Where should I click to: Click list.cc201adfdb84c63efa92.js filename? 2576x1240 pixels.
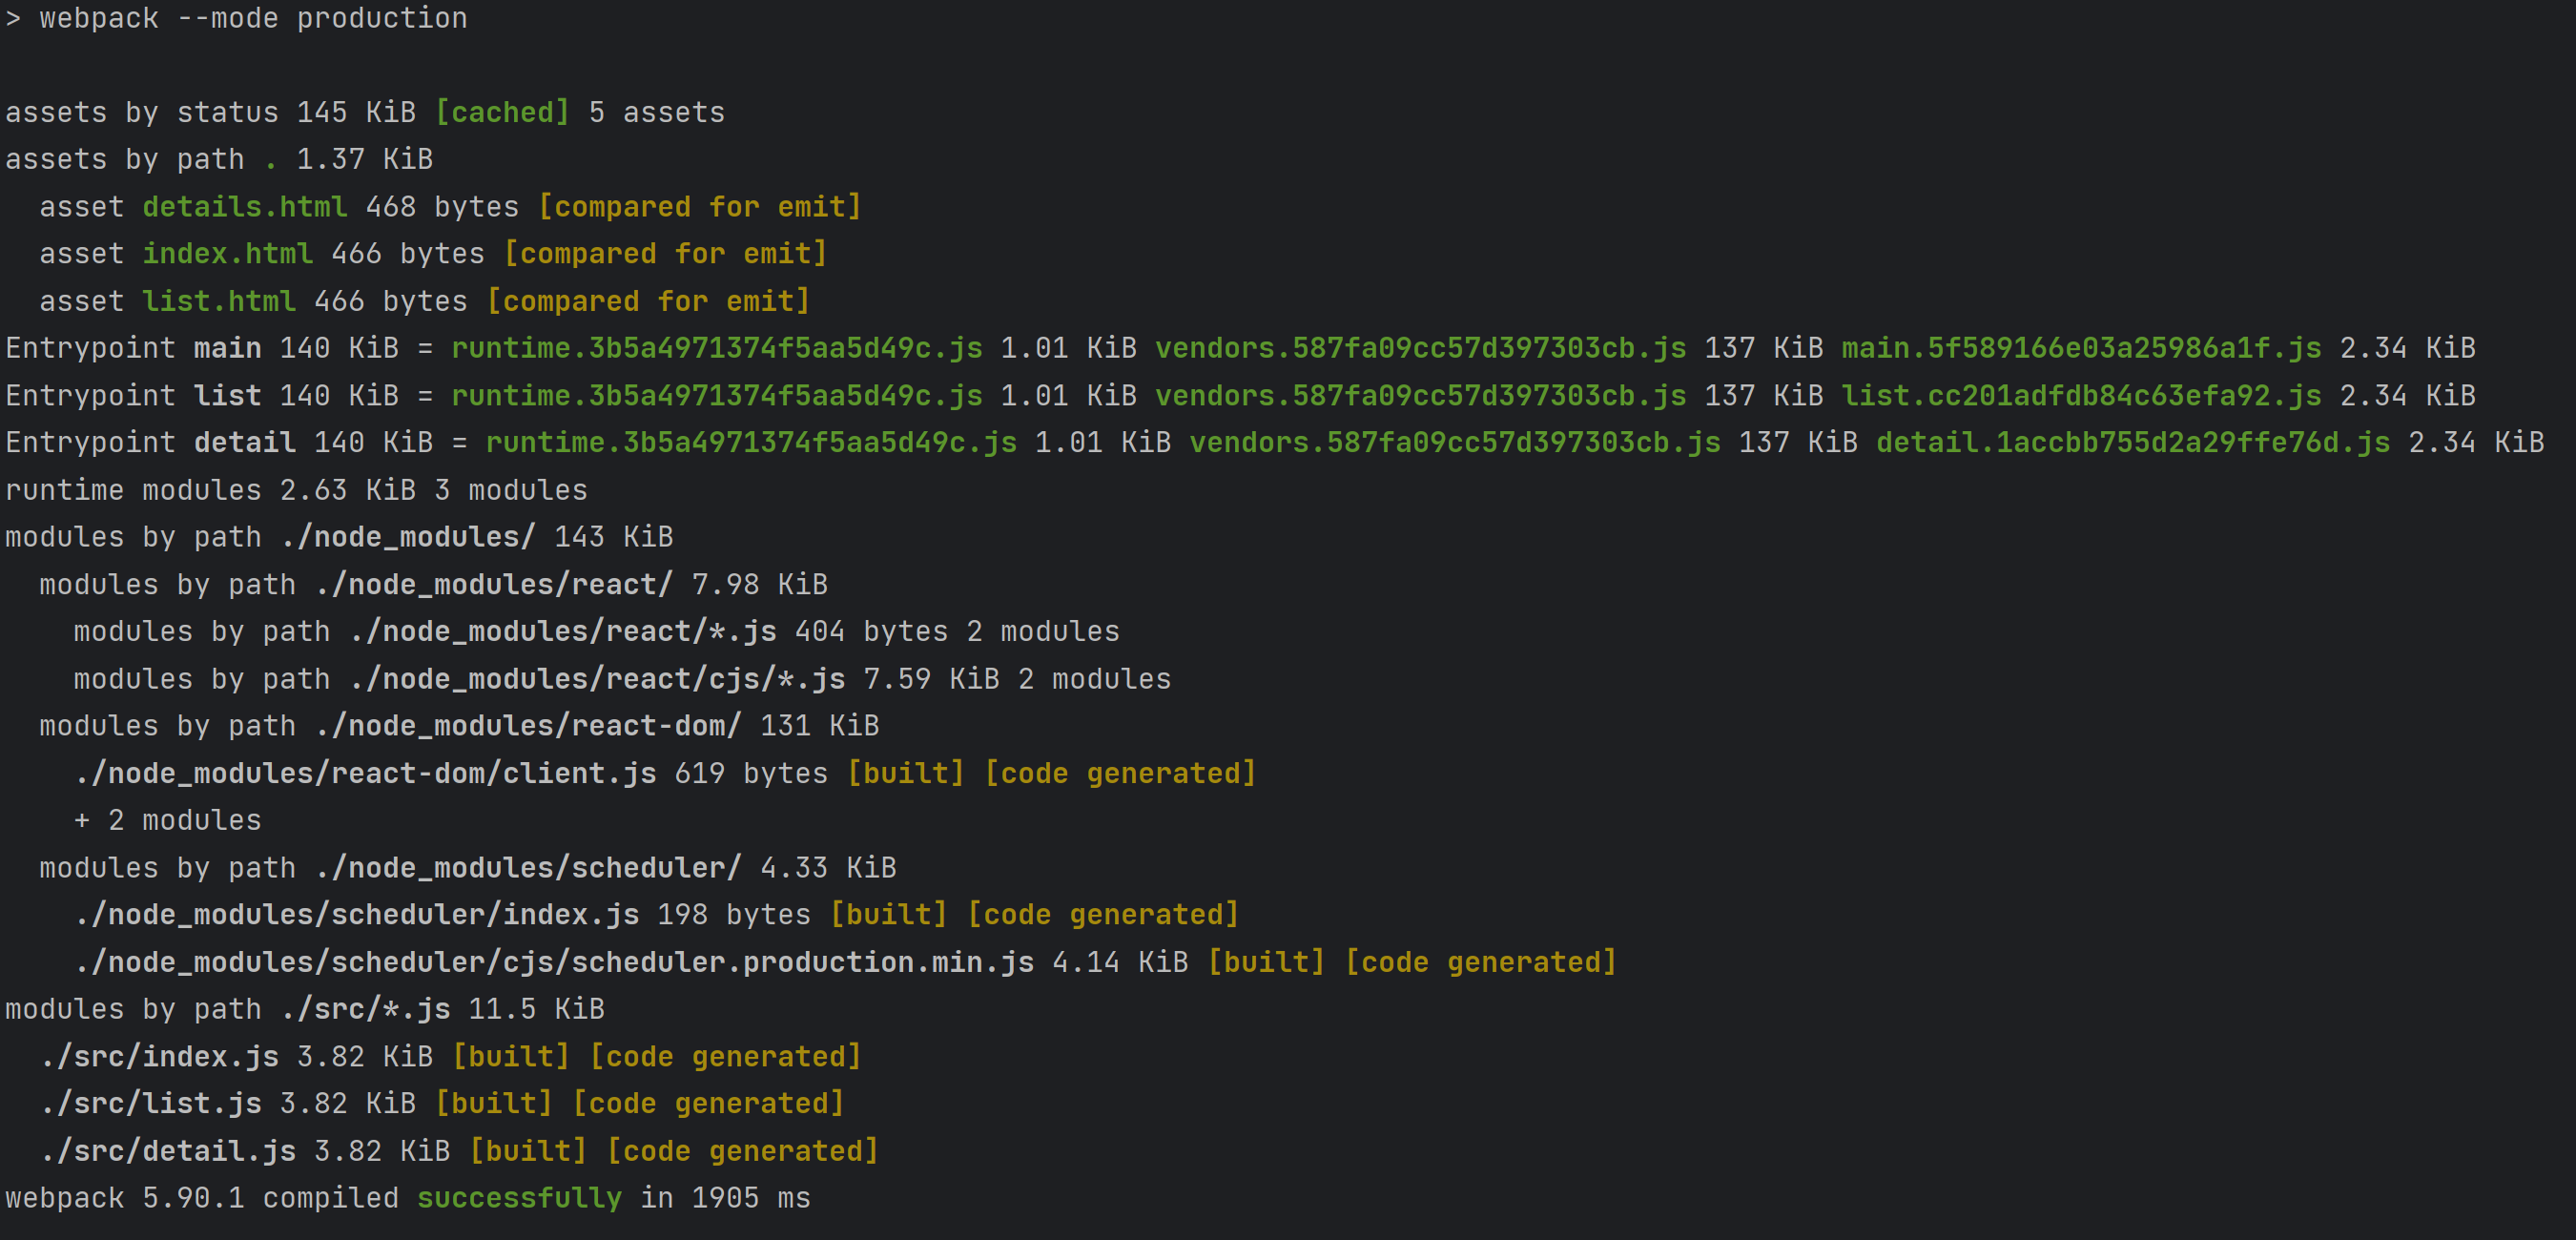pos(2081,396)
